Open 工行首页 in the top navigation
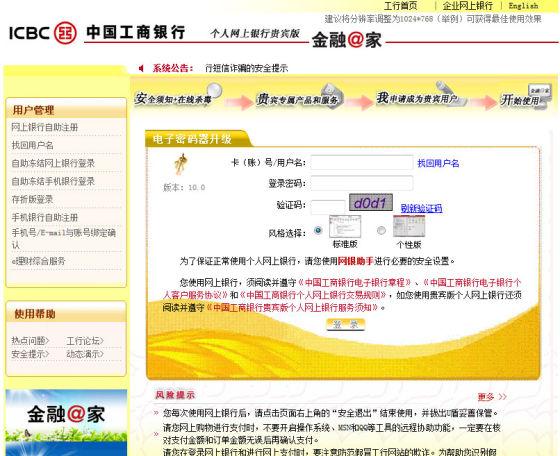Screen dimensions: 560x456 [x=400, y=6]
